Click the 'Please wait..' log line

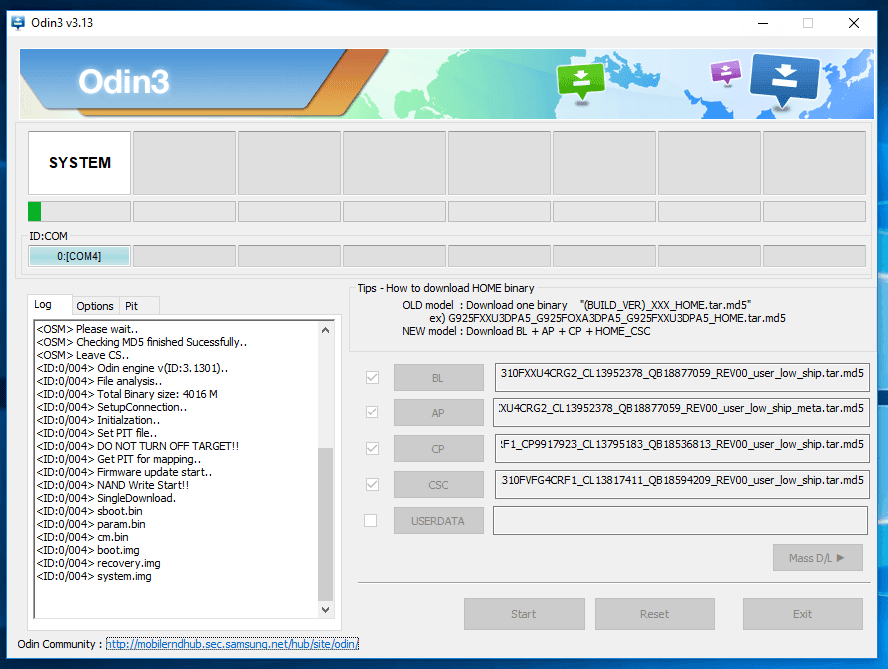87,329
